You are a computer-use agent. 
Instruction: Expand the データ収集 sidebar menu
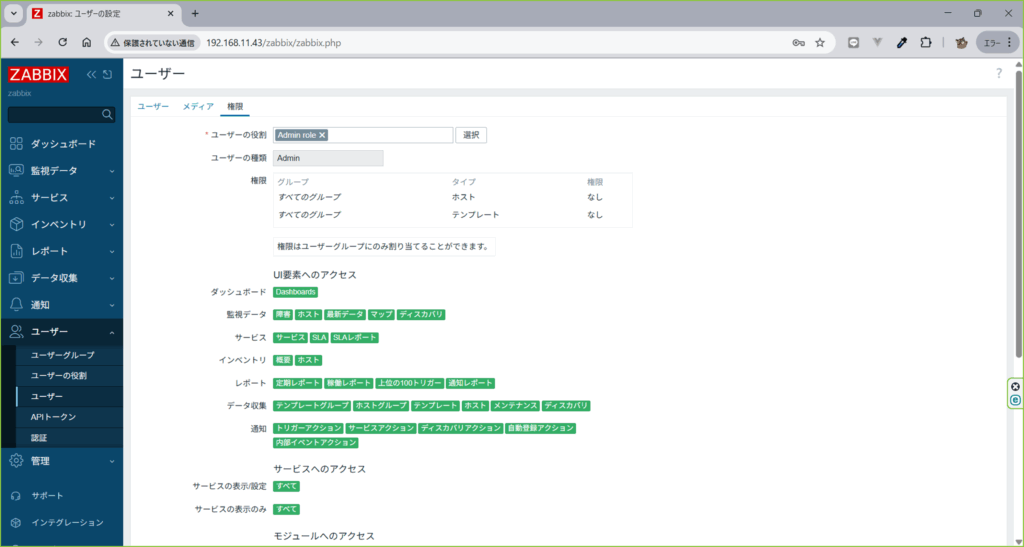[x=62, y=278]
